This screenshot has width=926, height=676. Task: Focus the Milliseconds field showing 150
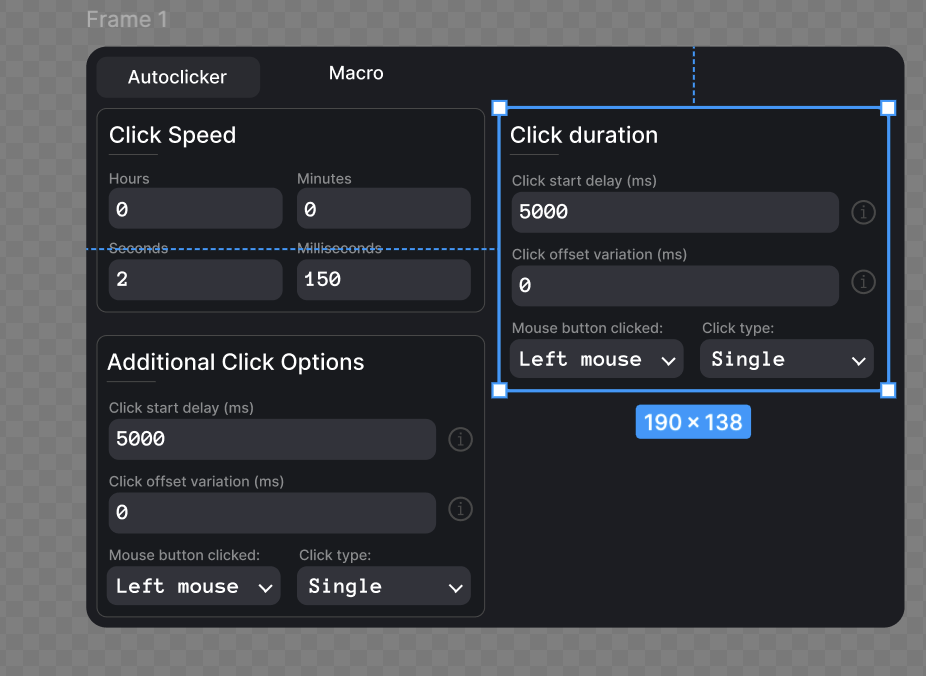point(383,280)
